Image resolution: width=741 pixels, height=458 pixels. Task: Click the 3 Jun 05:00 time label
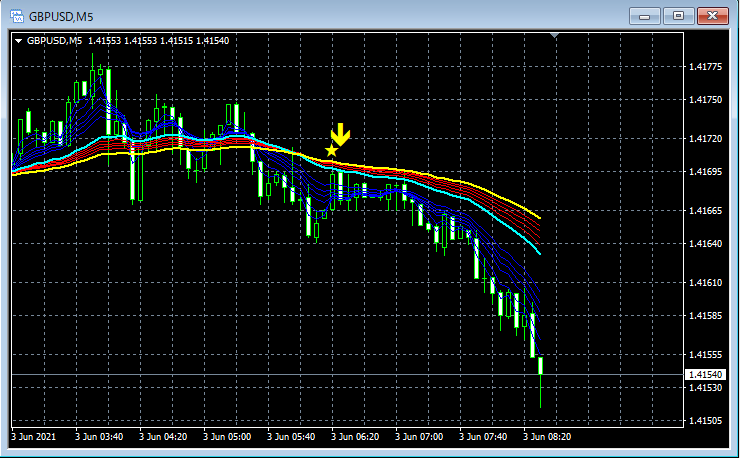[227, 437]
